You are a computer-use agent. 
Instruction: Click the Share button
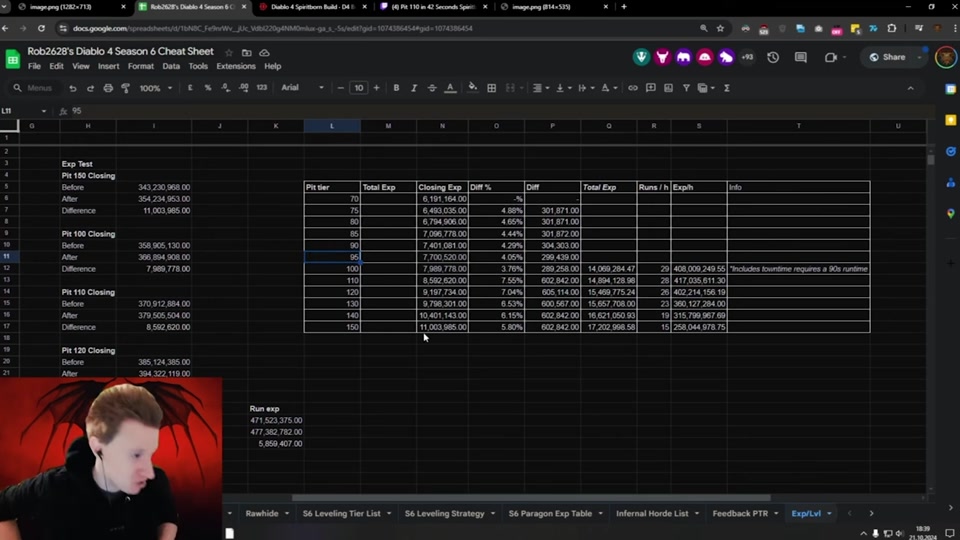tap(888, 57)
